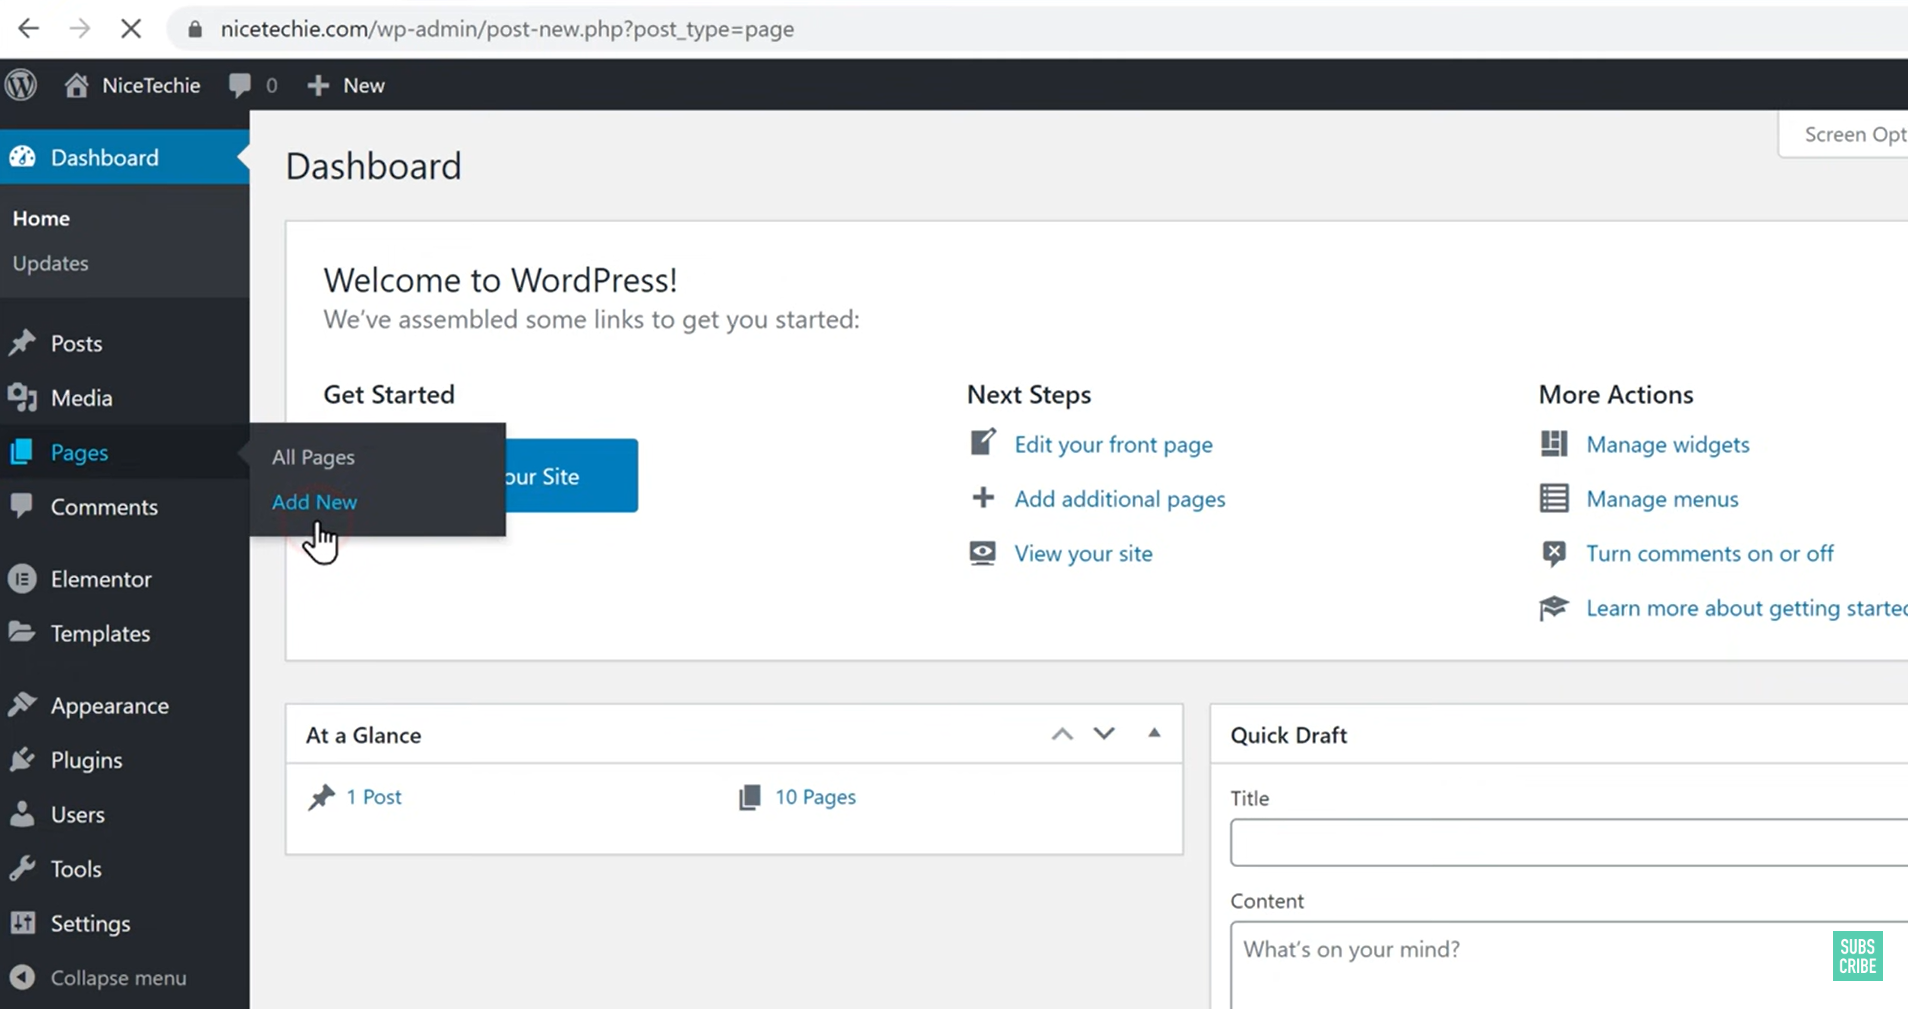The height and width of the screenshot is (1009, 1908).
Task: Click the Elementor icon in sidebar
Action: click(22, 579)
